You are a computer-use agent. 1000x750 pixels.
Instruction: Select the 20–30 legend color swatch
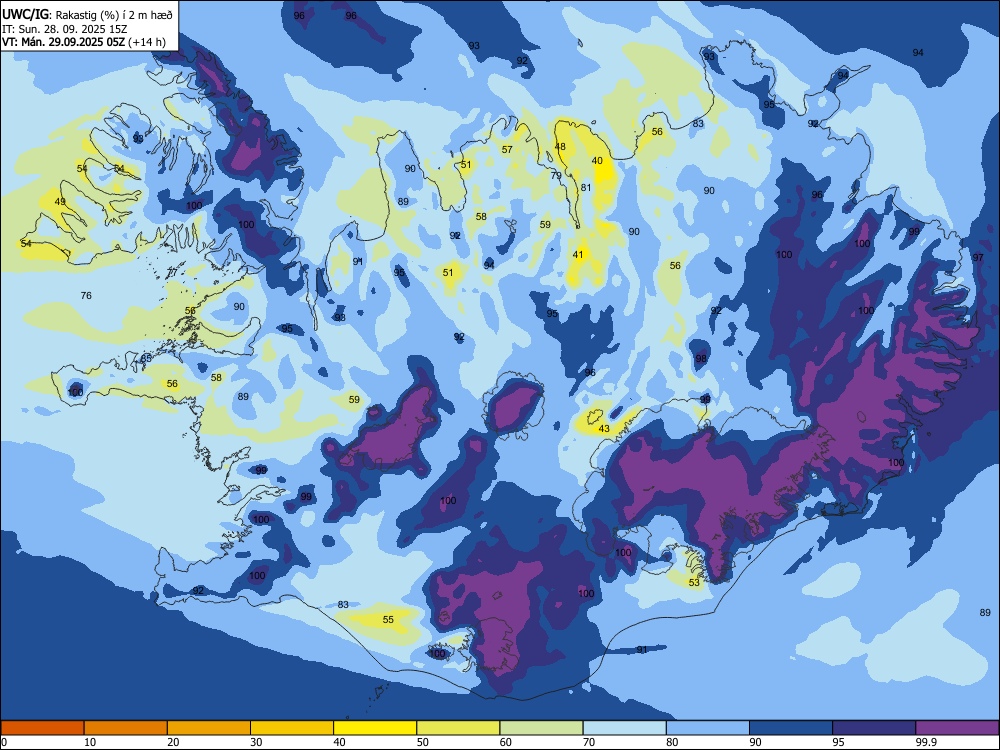(x=209, y=728)
